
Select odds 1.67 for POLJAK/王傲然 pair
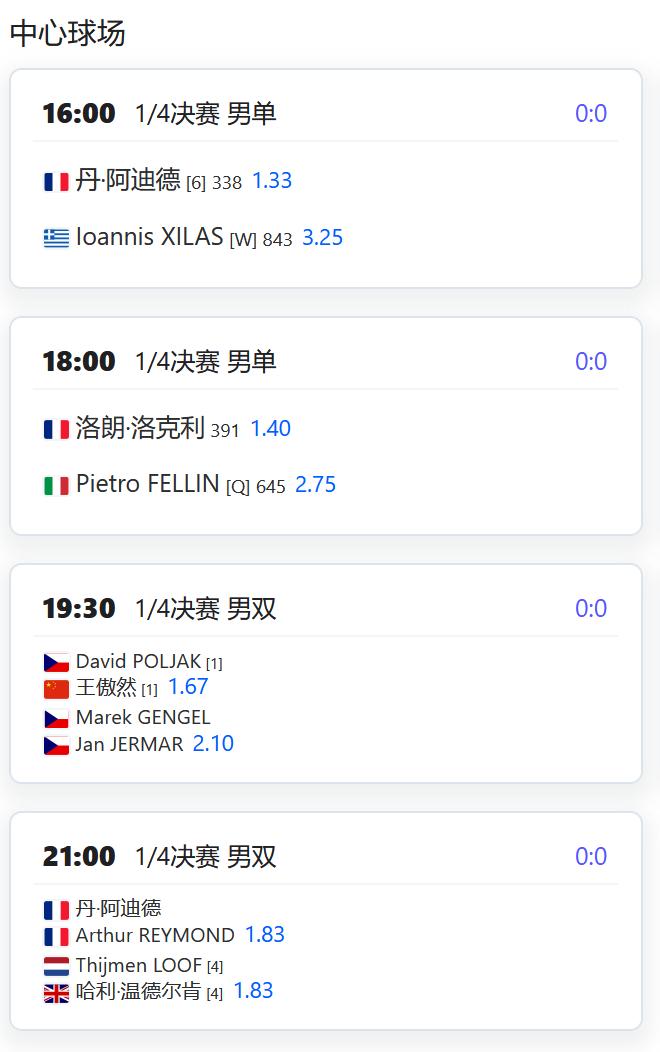click(188, 686)
